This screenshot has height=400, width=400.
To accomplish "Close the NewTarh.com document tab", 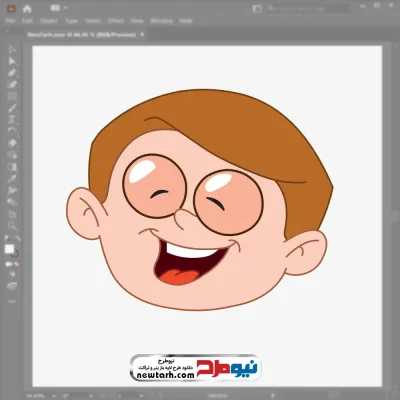I will 142,34.
